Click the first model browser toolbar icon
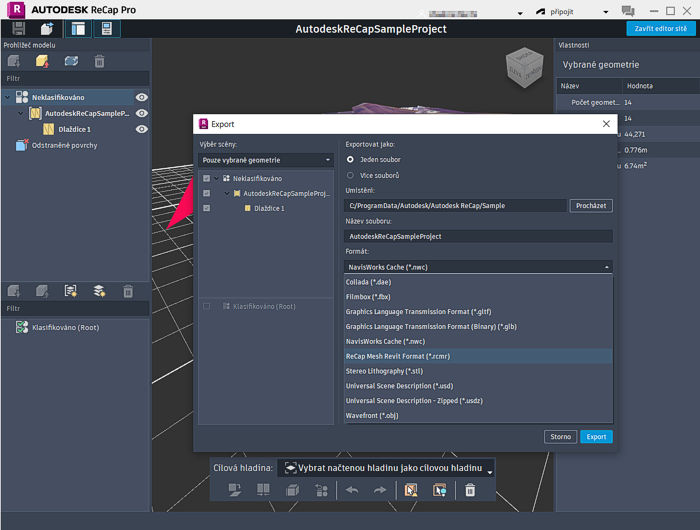 point(14,61)
